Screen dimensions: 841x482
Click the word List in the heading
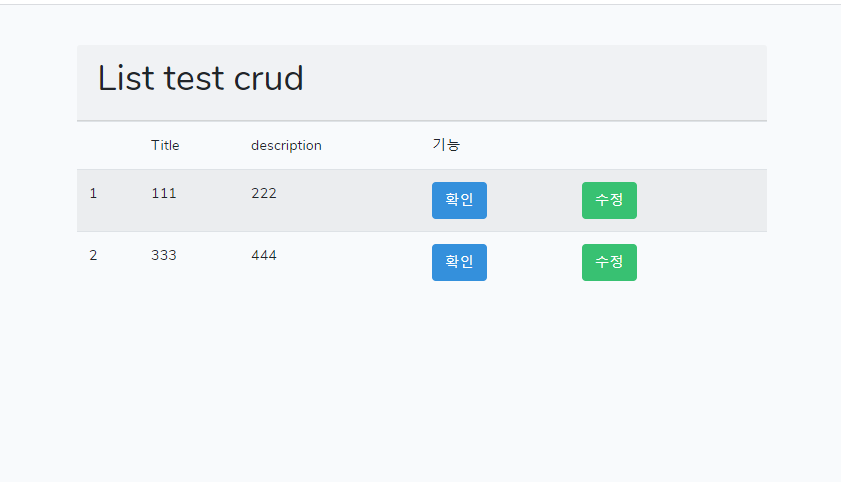127,78
